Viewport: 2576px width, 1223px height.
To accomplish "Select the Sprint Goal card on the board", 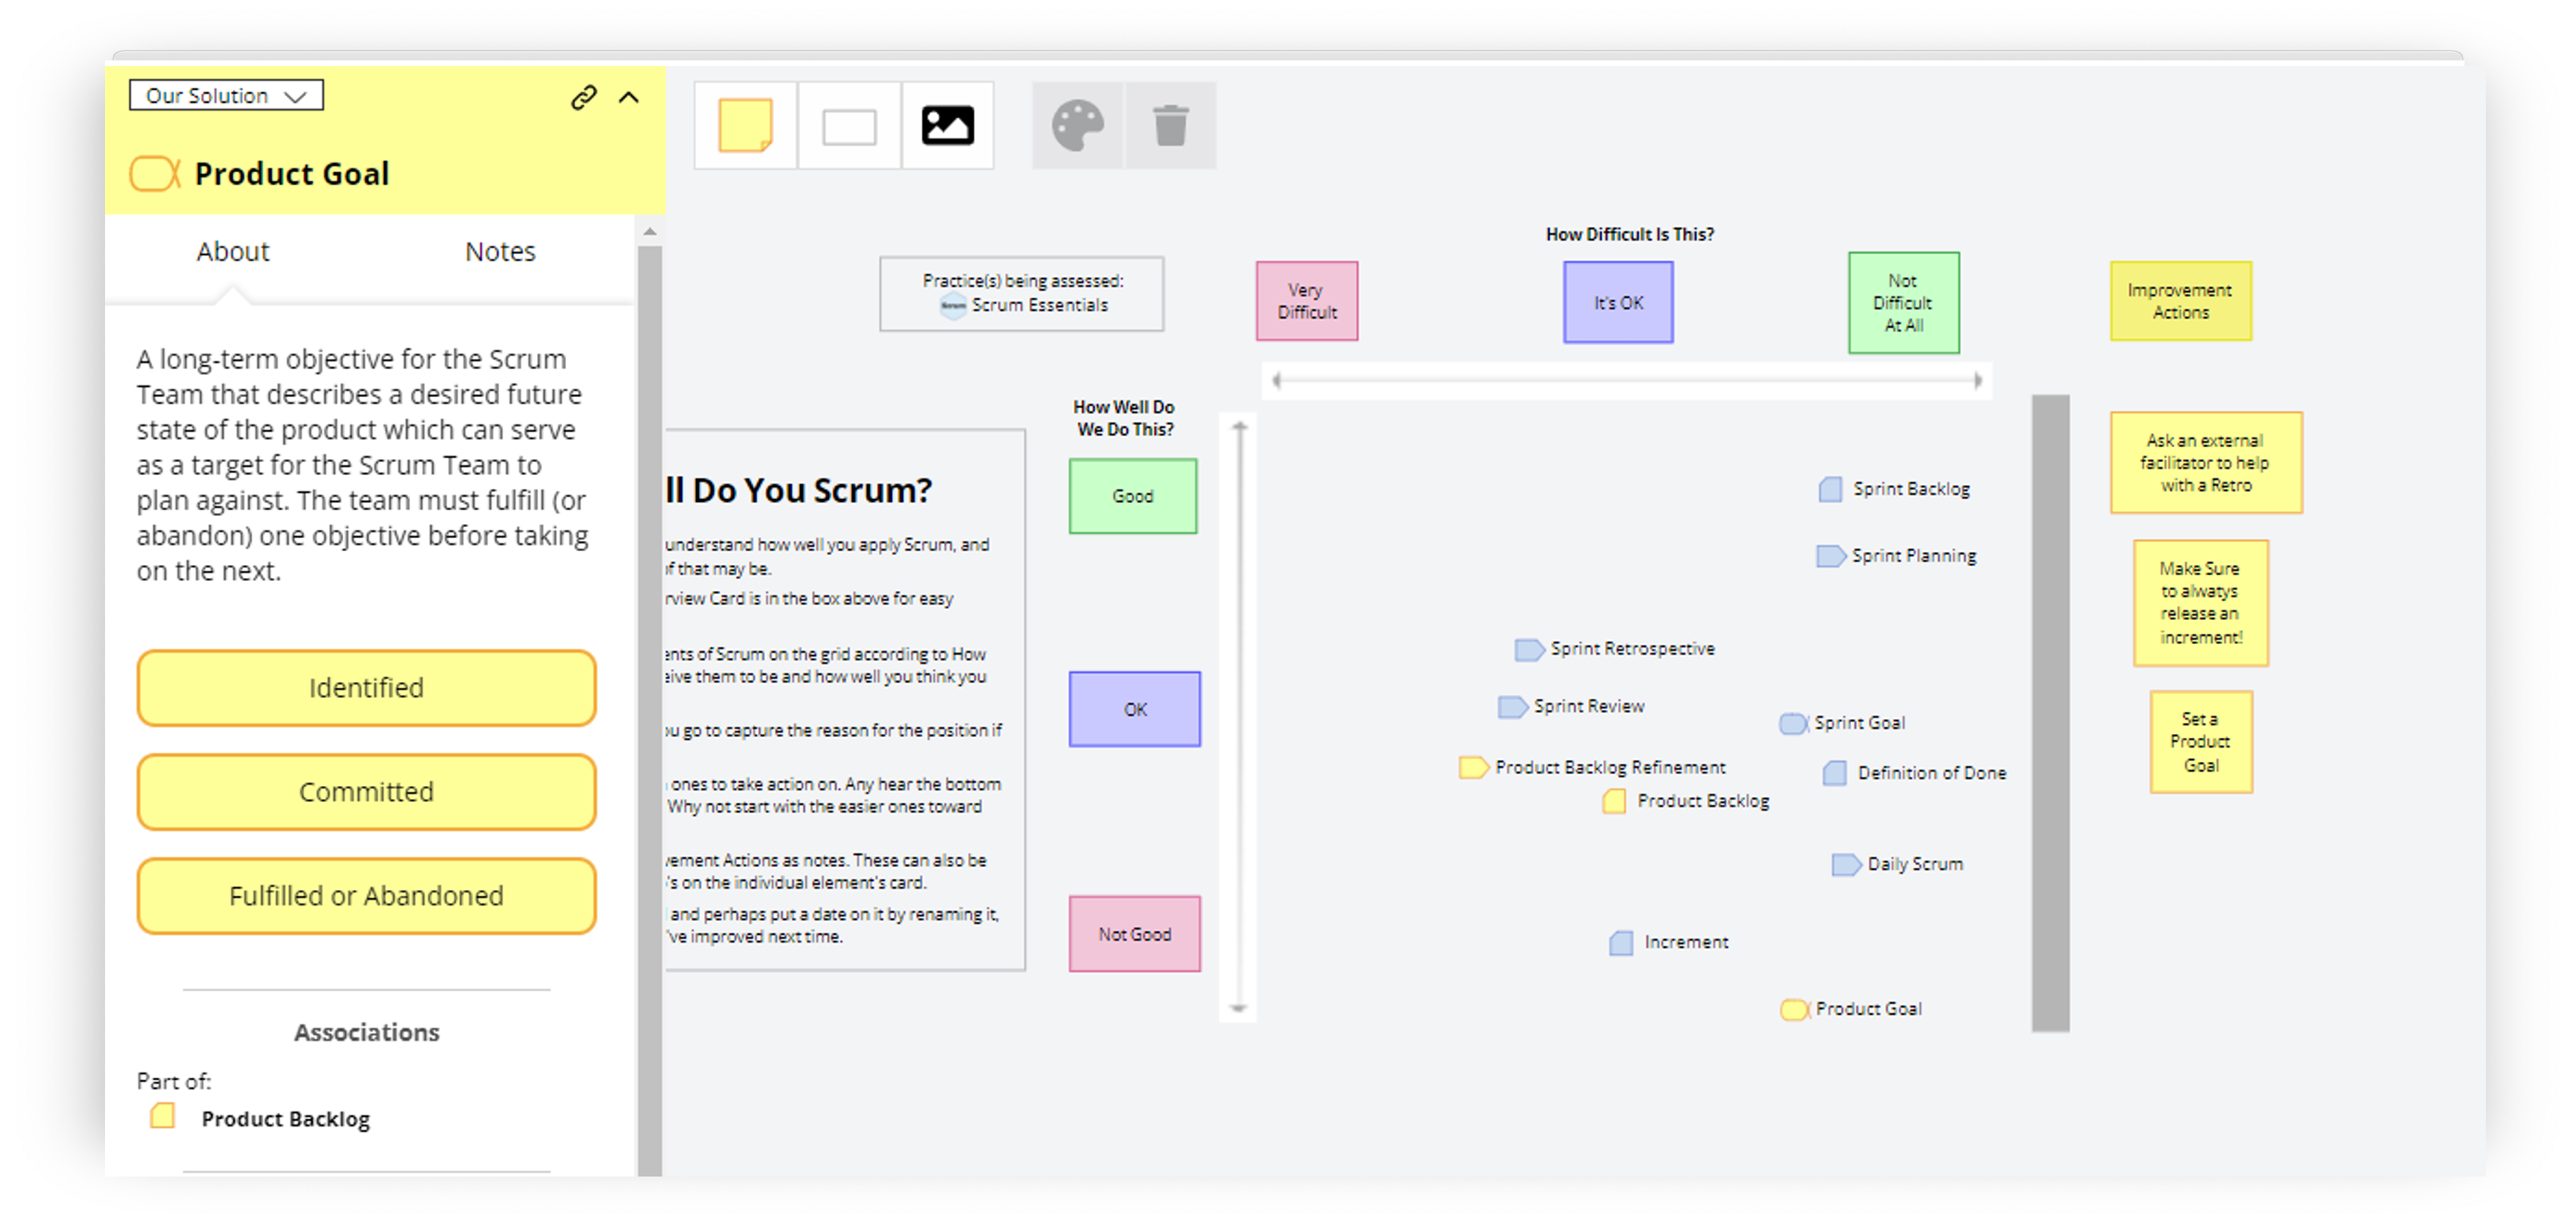I will [x=1845, y=722].
